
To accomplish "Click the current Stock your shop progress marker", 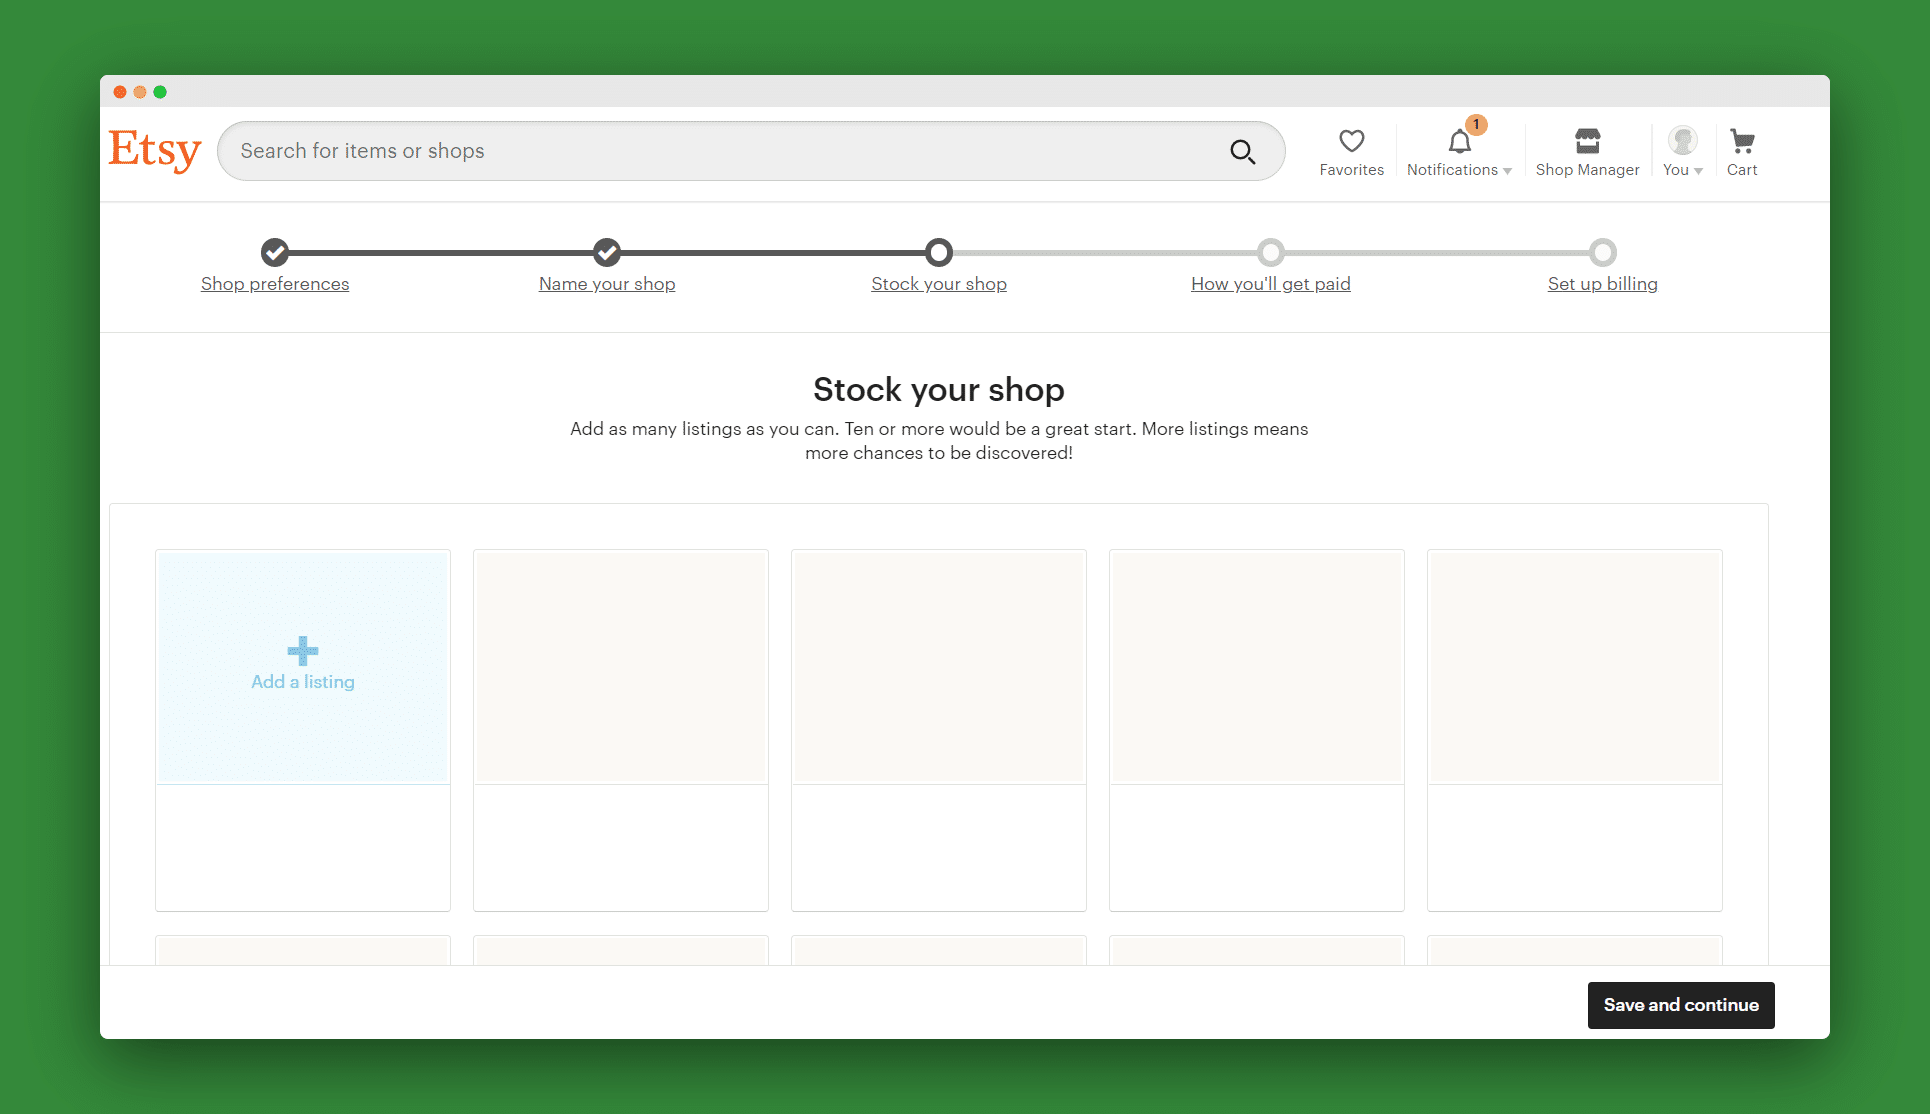I will point(938,252).
